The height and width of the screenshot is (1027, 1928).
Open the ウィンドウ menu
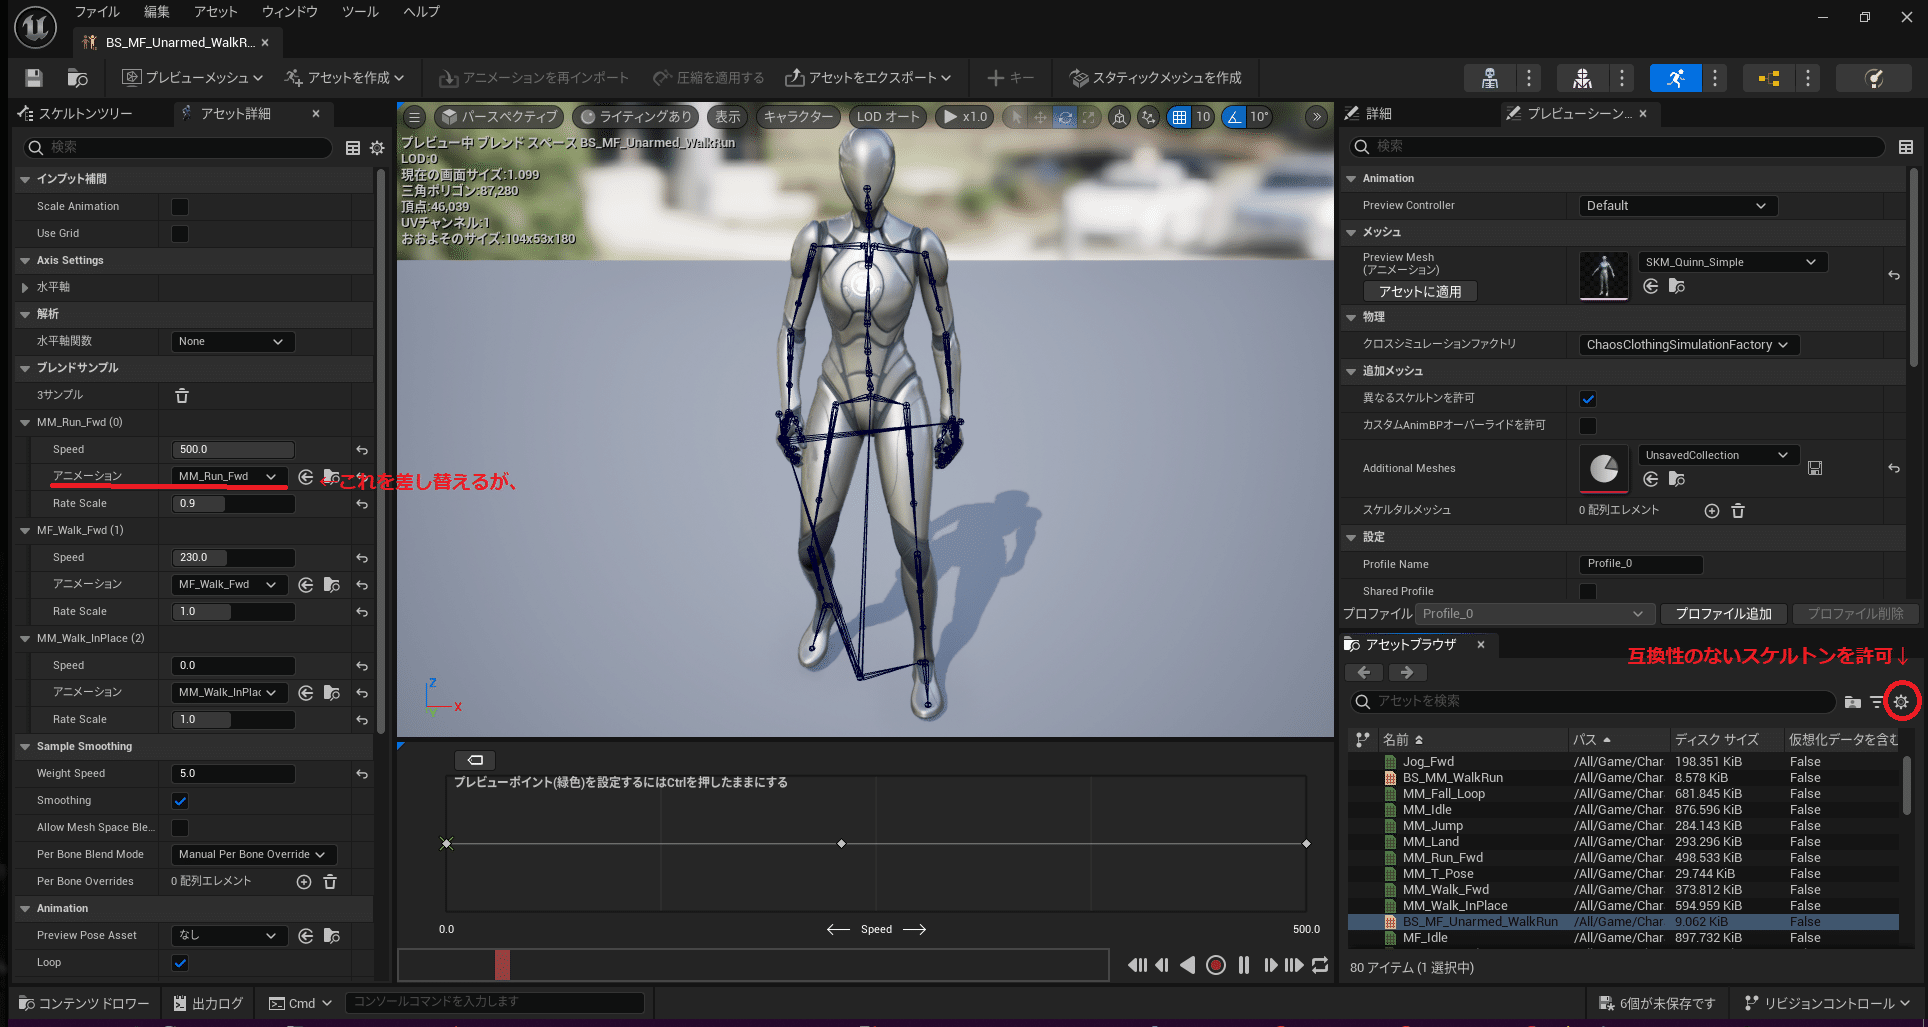point(290,12)
